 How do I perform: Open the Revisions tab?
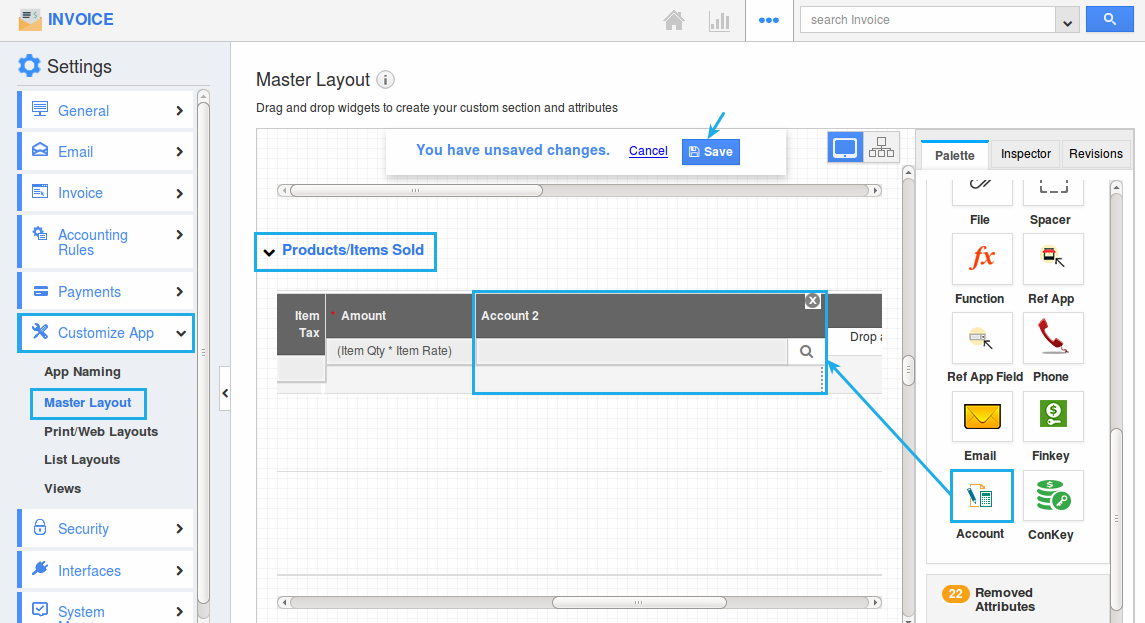tap(1096, 154)
